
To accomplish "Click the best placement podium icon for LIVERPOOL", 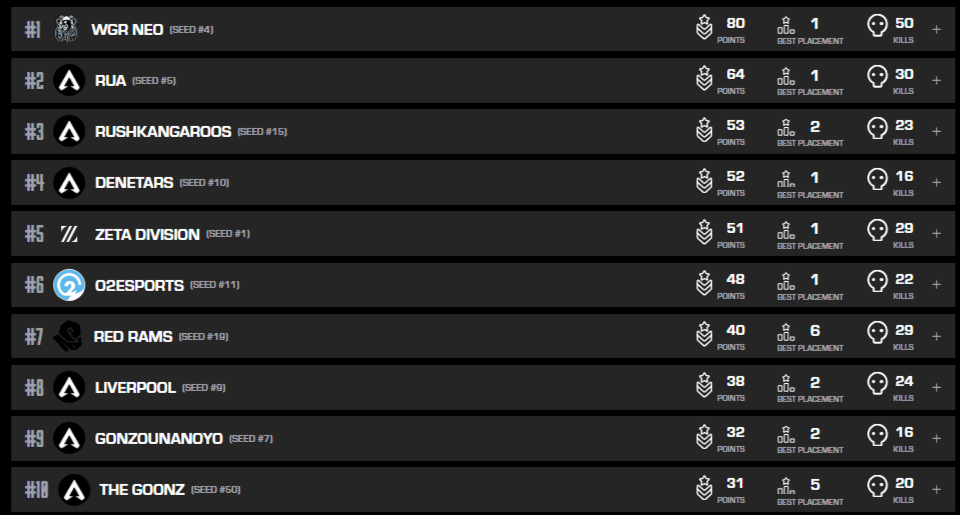I will point(786,387).
